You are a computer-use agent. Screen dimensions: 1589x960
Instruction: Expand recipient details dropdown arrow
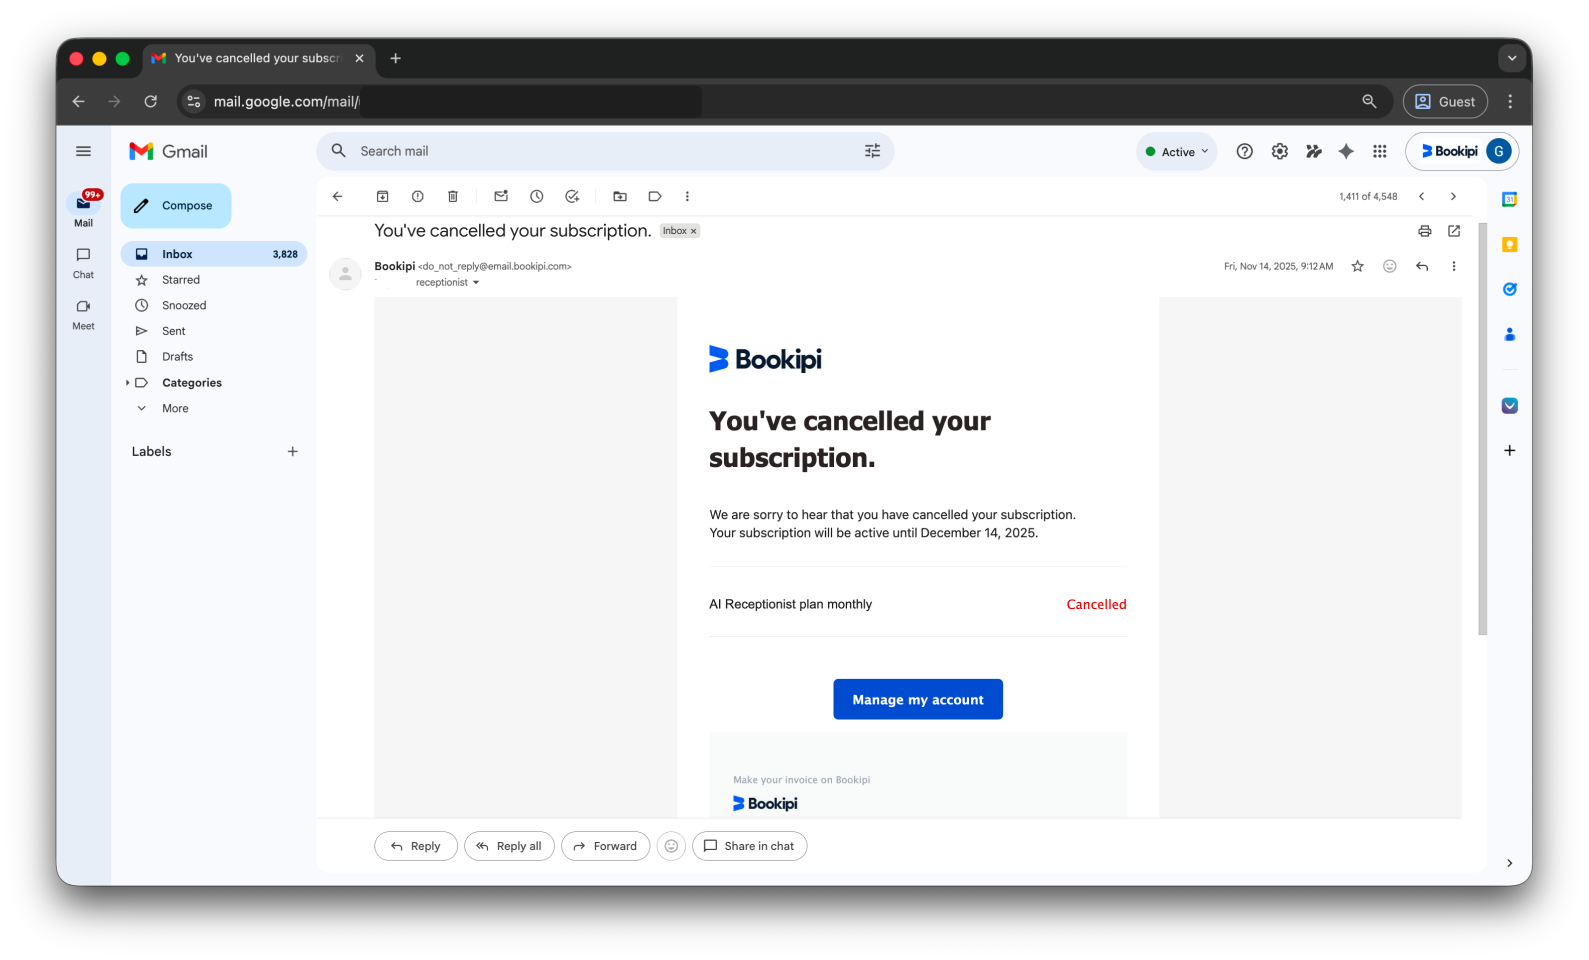(476, 283)
